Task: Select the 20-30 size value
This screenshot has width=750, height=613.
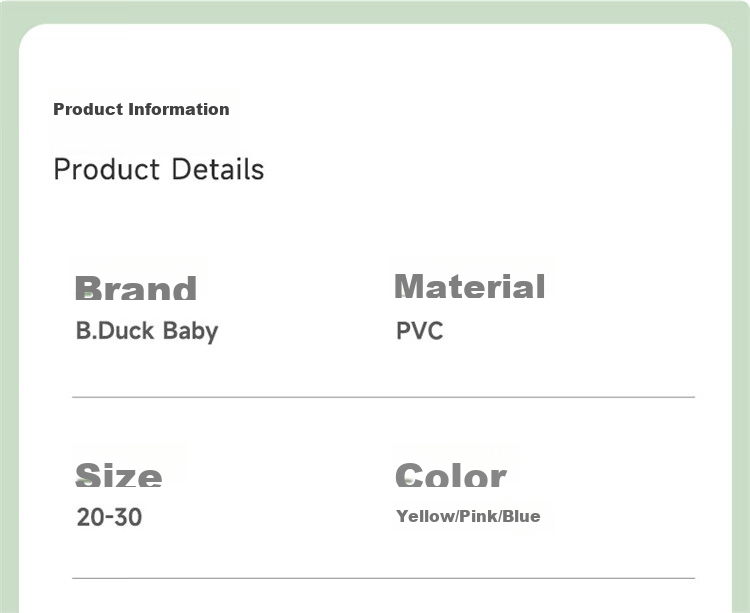Action: tap(109, 517)
